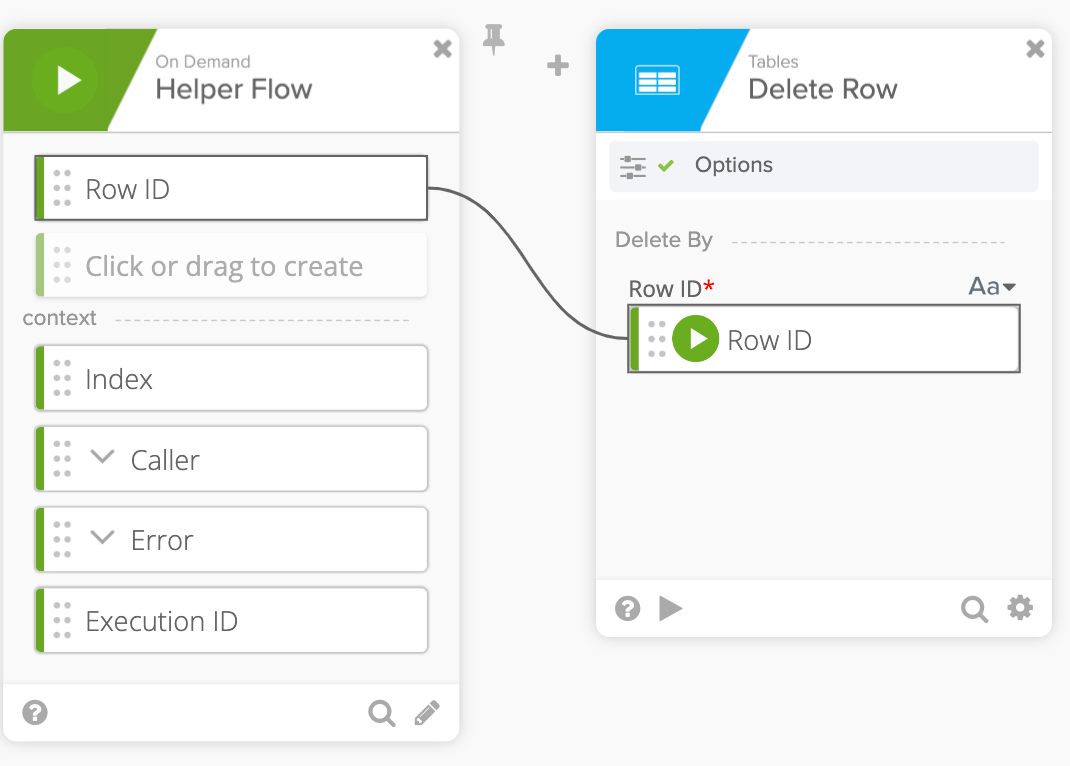
Task: Open the gear settings on Delete Row
Action: pyautogui.click(x=1020, y=608)
